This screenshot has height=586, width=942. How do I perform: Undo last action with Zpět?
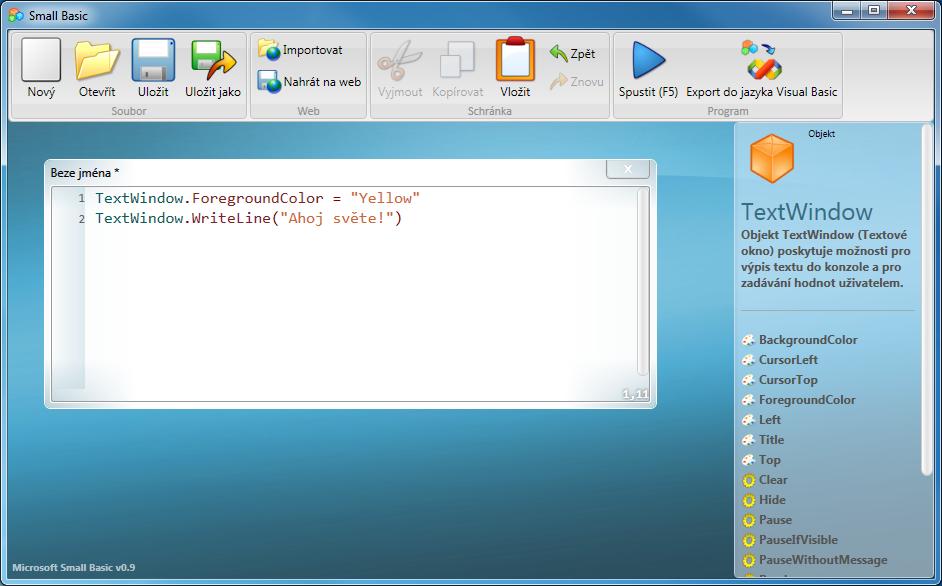[573, 53]
